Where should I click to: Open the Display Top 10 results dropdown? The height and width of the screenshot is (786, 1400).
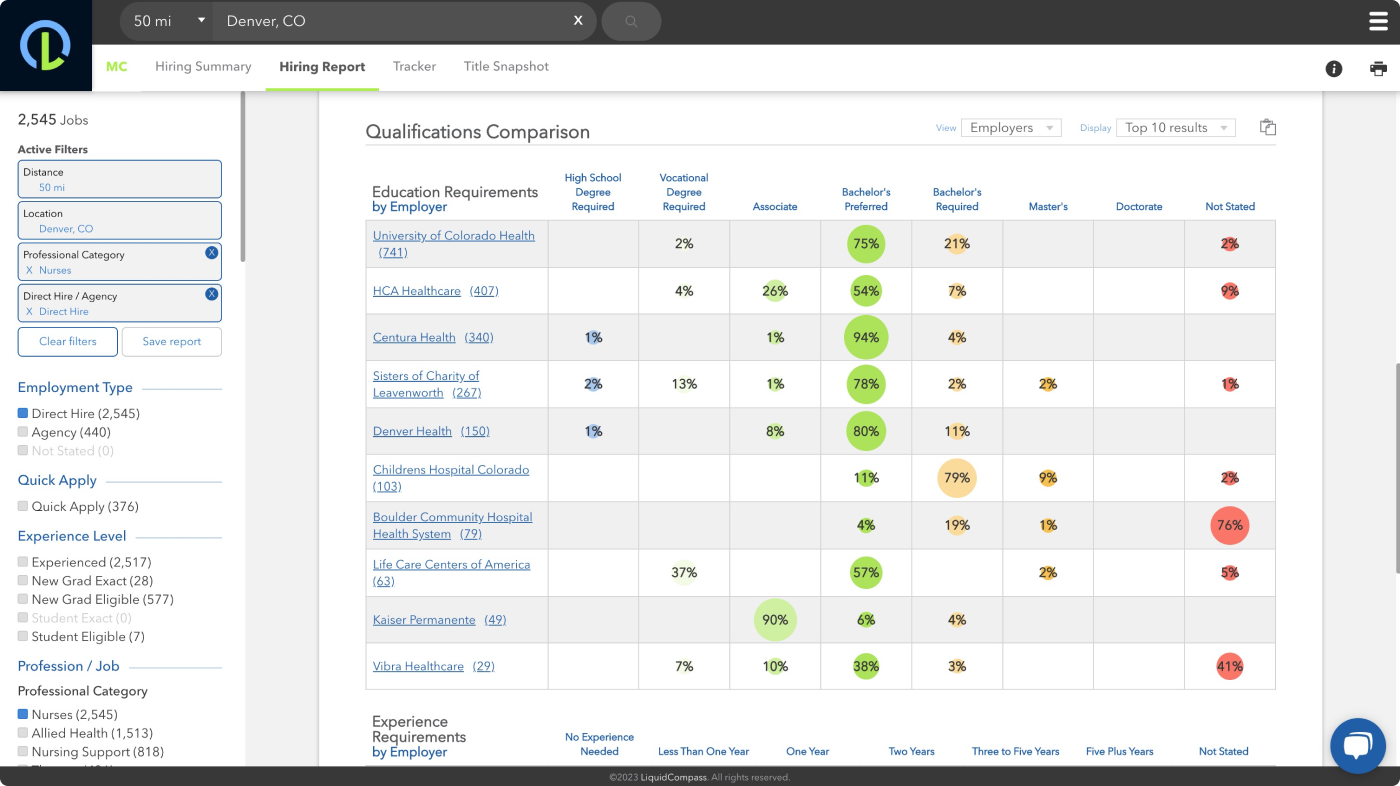pyautogui.click(x=1175, y=127)
